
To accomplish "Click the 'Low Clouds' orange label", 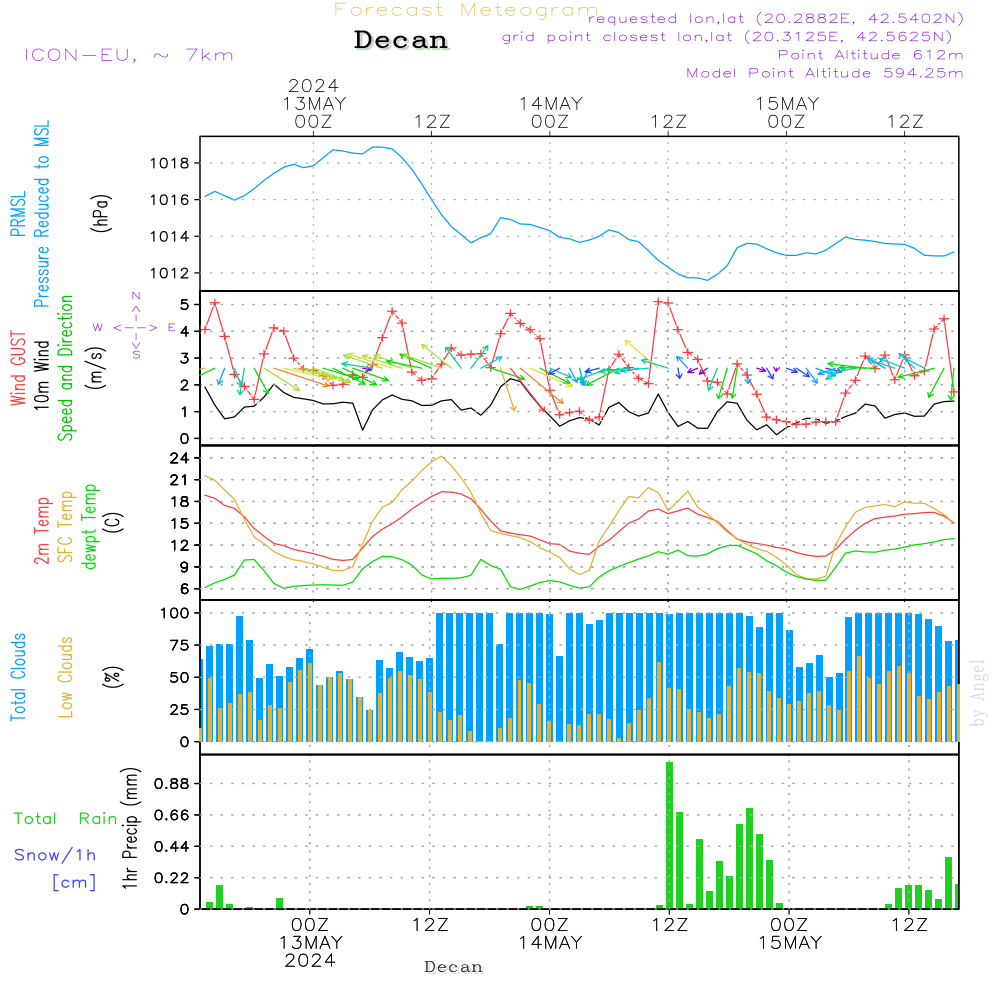I will point(66,677).
